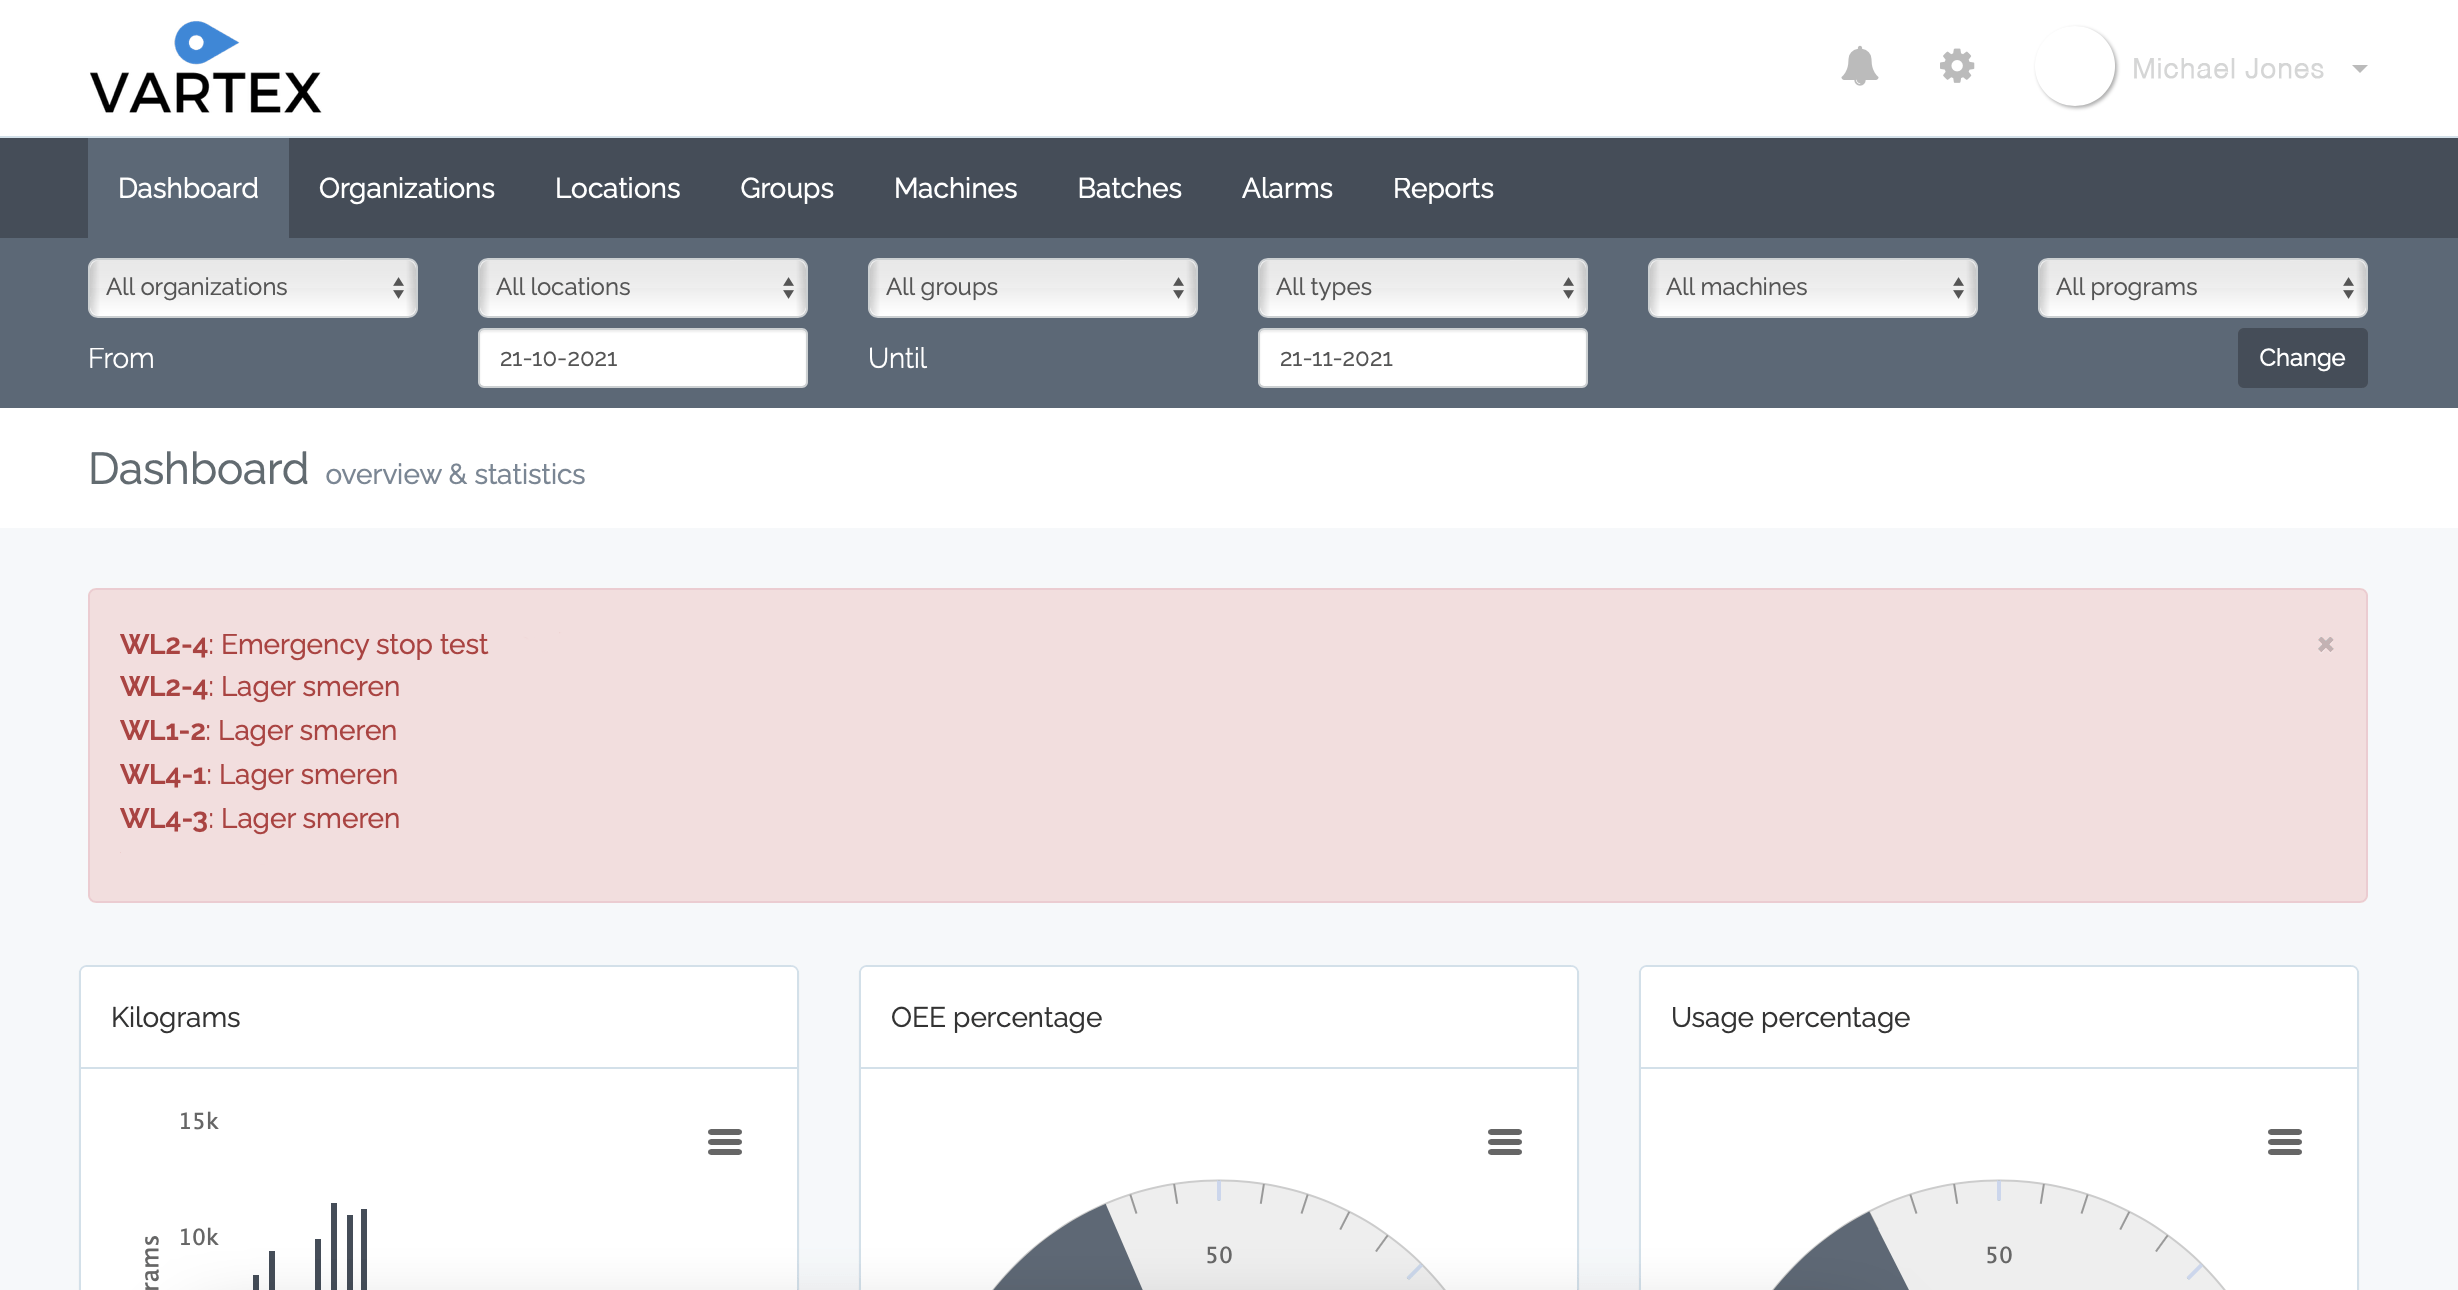The height and width of the screenshot is (1290, 2458).
Task: Open Kilograms chart hamburger menu
Action: pos(724,1141)
